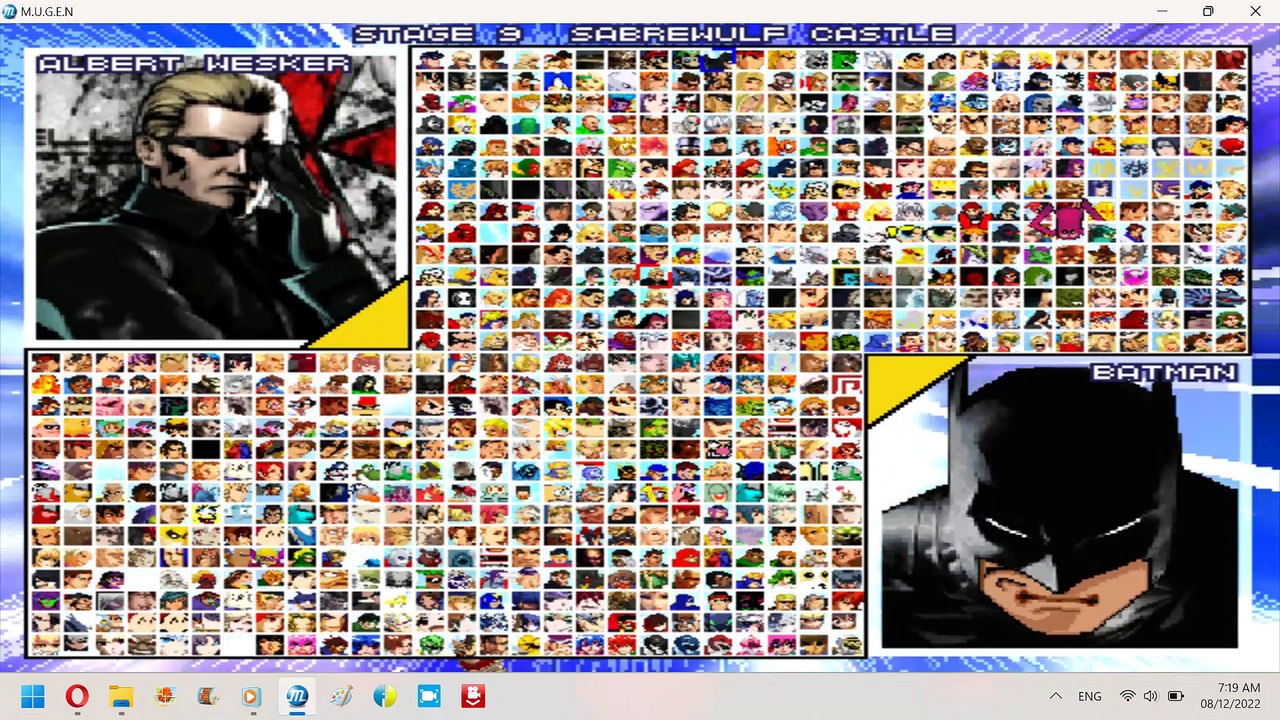The height and width of the screenshot is (720, 1280).
Task: Click the Albert Wesker portrait
Action: [x=216, y=197]
